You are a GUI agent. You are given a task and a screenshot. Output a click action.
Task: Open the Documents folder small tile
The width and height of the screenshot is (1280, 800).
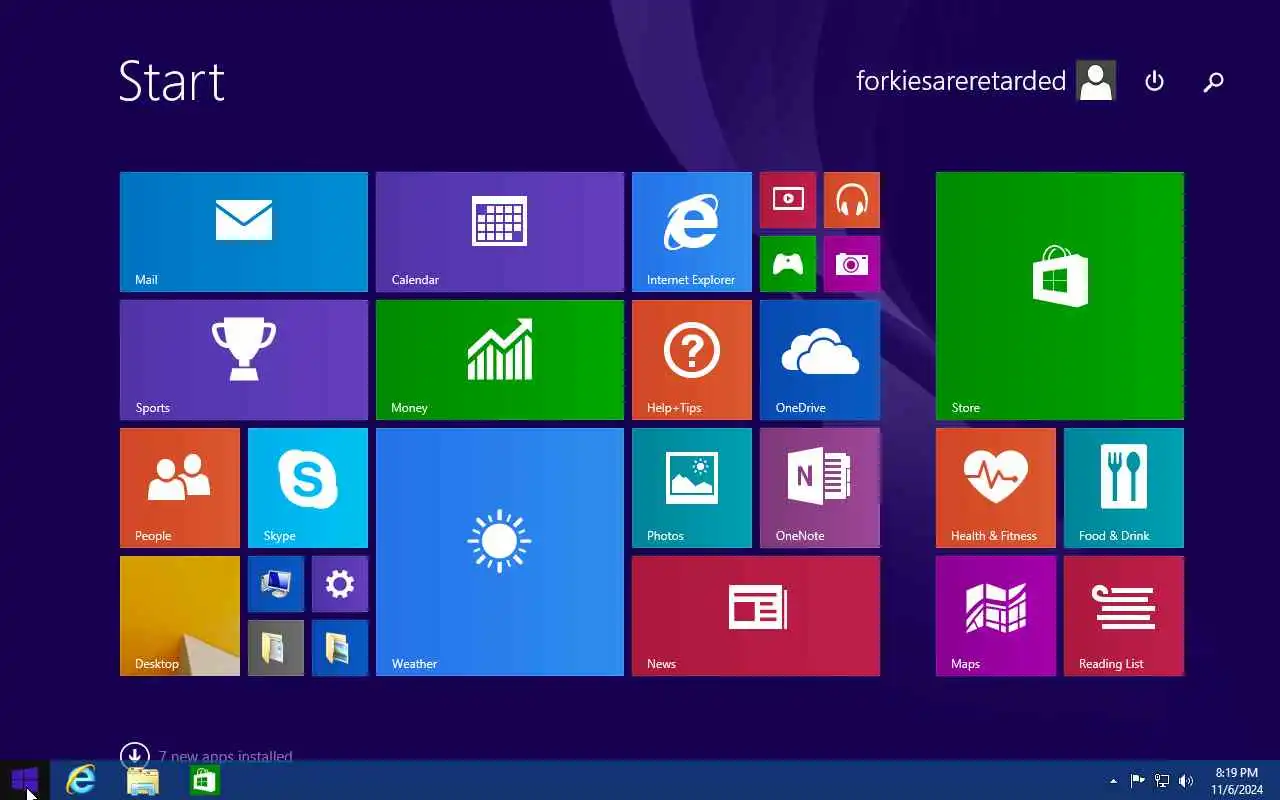[276, 648]
